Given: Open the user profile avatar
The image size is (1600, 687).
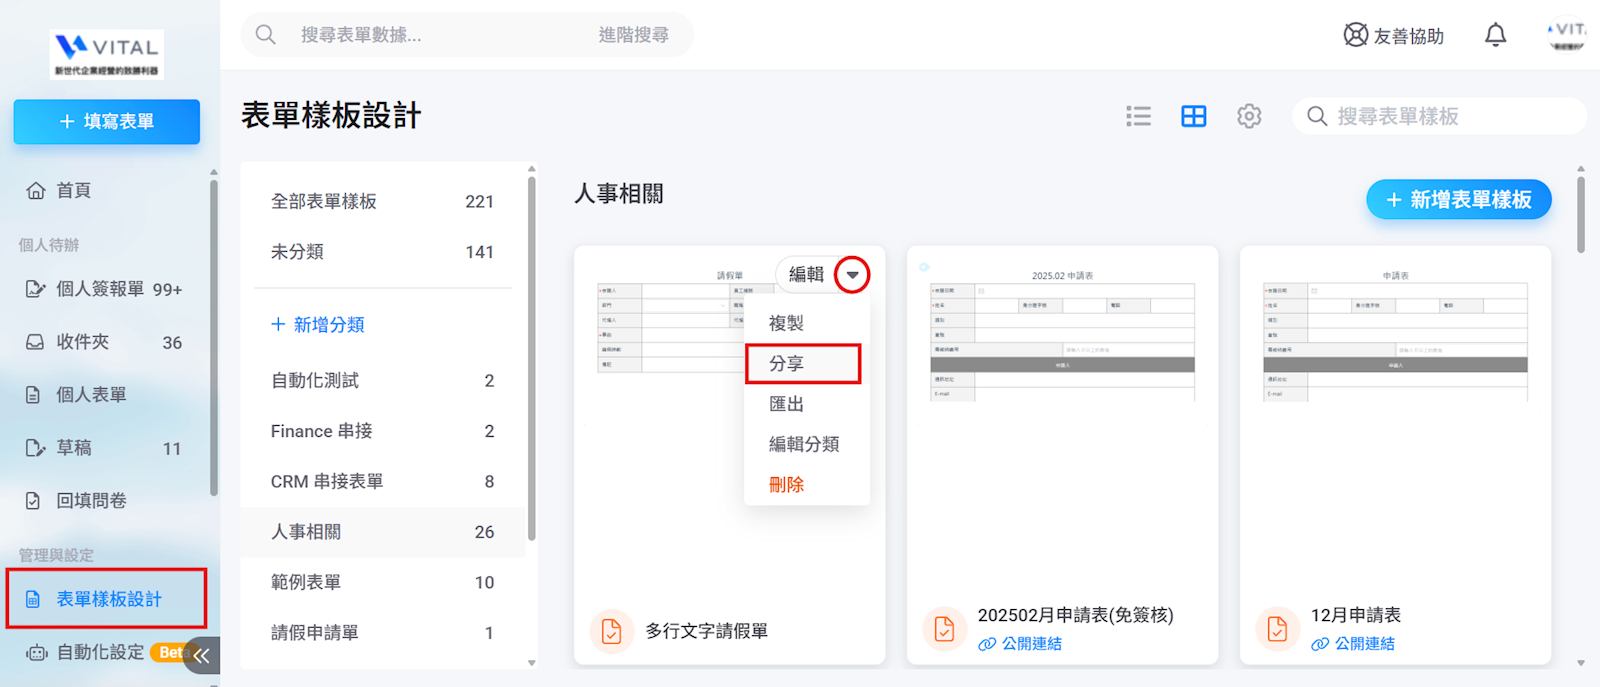Looking at the screenshot, I should point(1566,35).
